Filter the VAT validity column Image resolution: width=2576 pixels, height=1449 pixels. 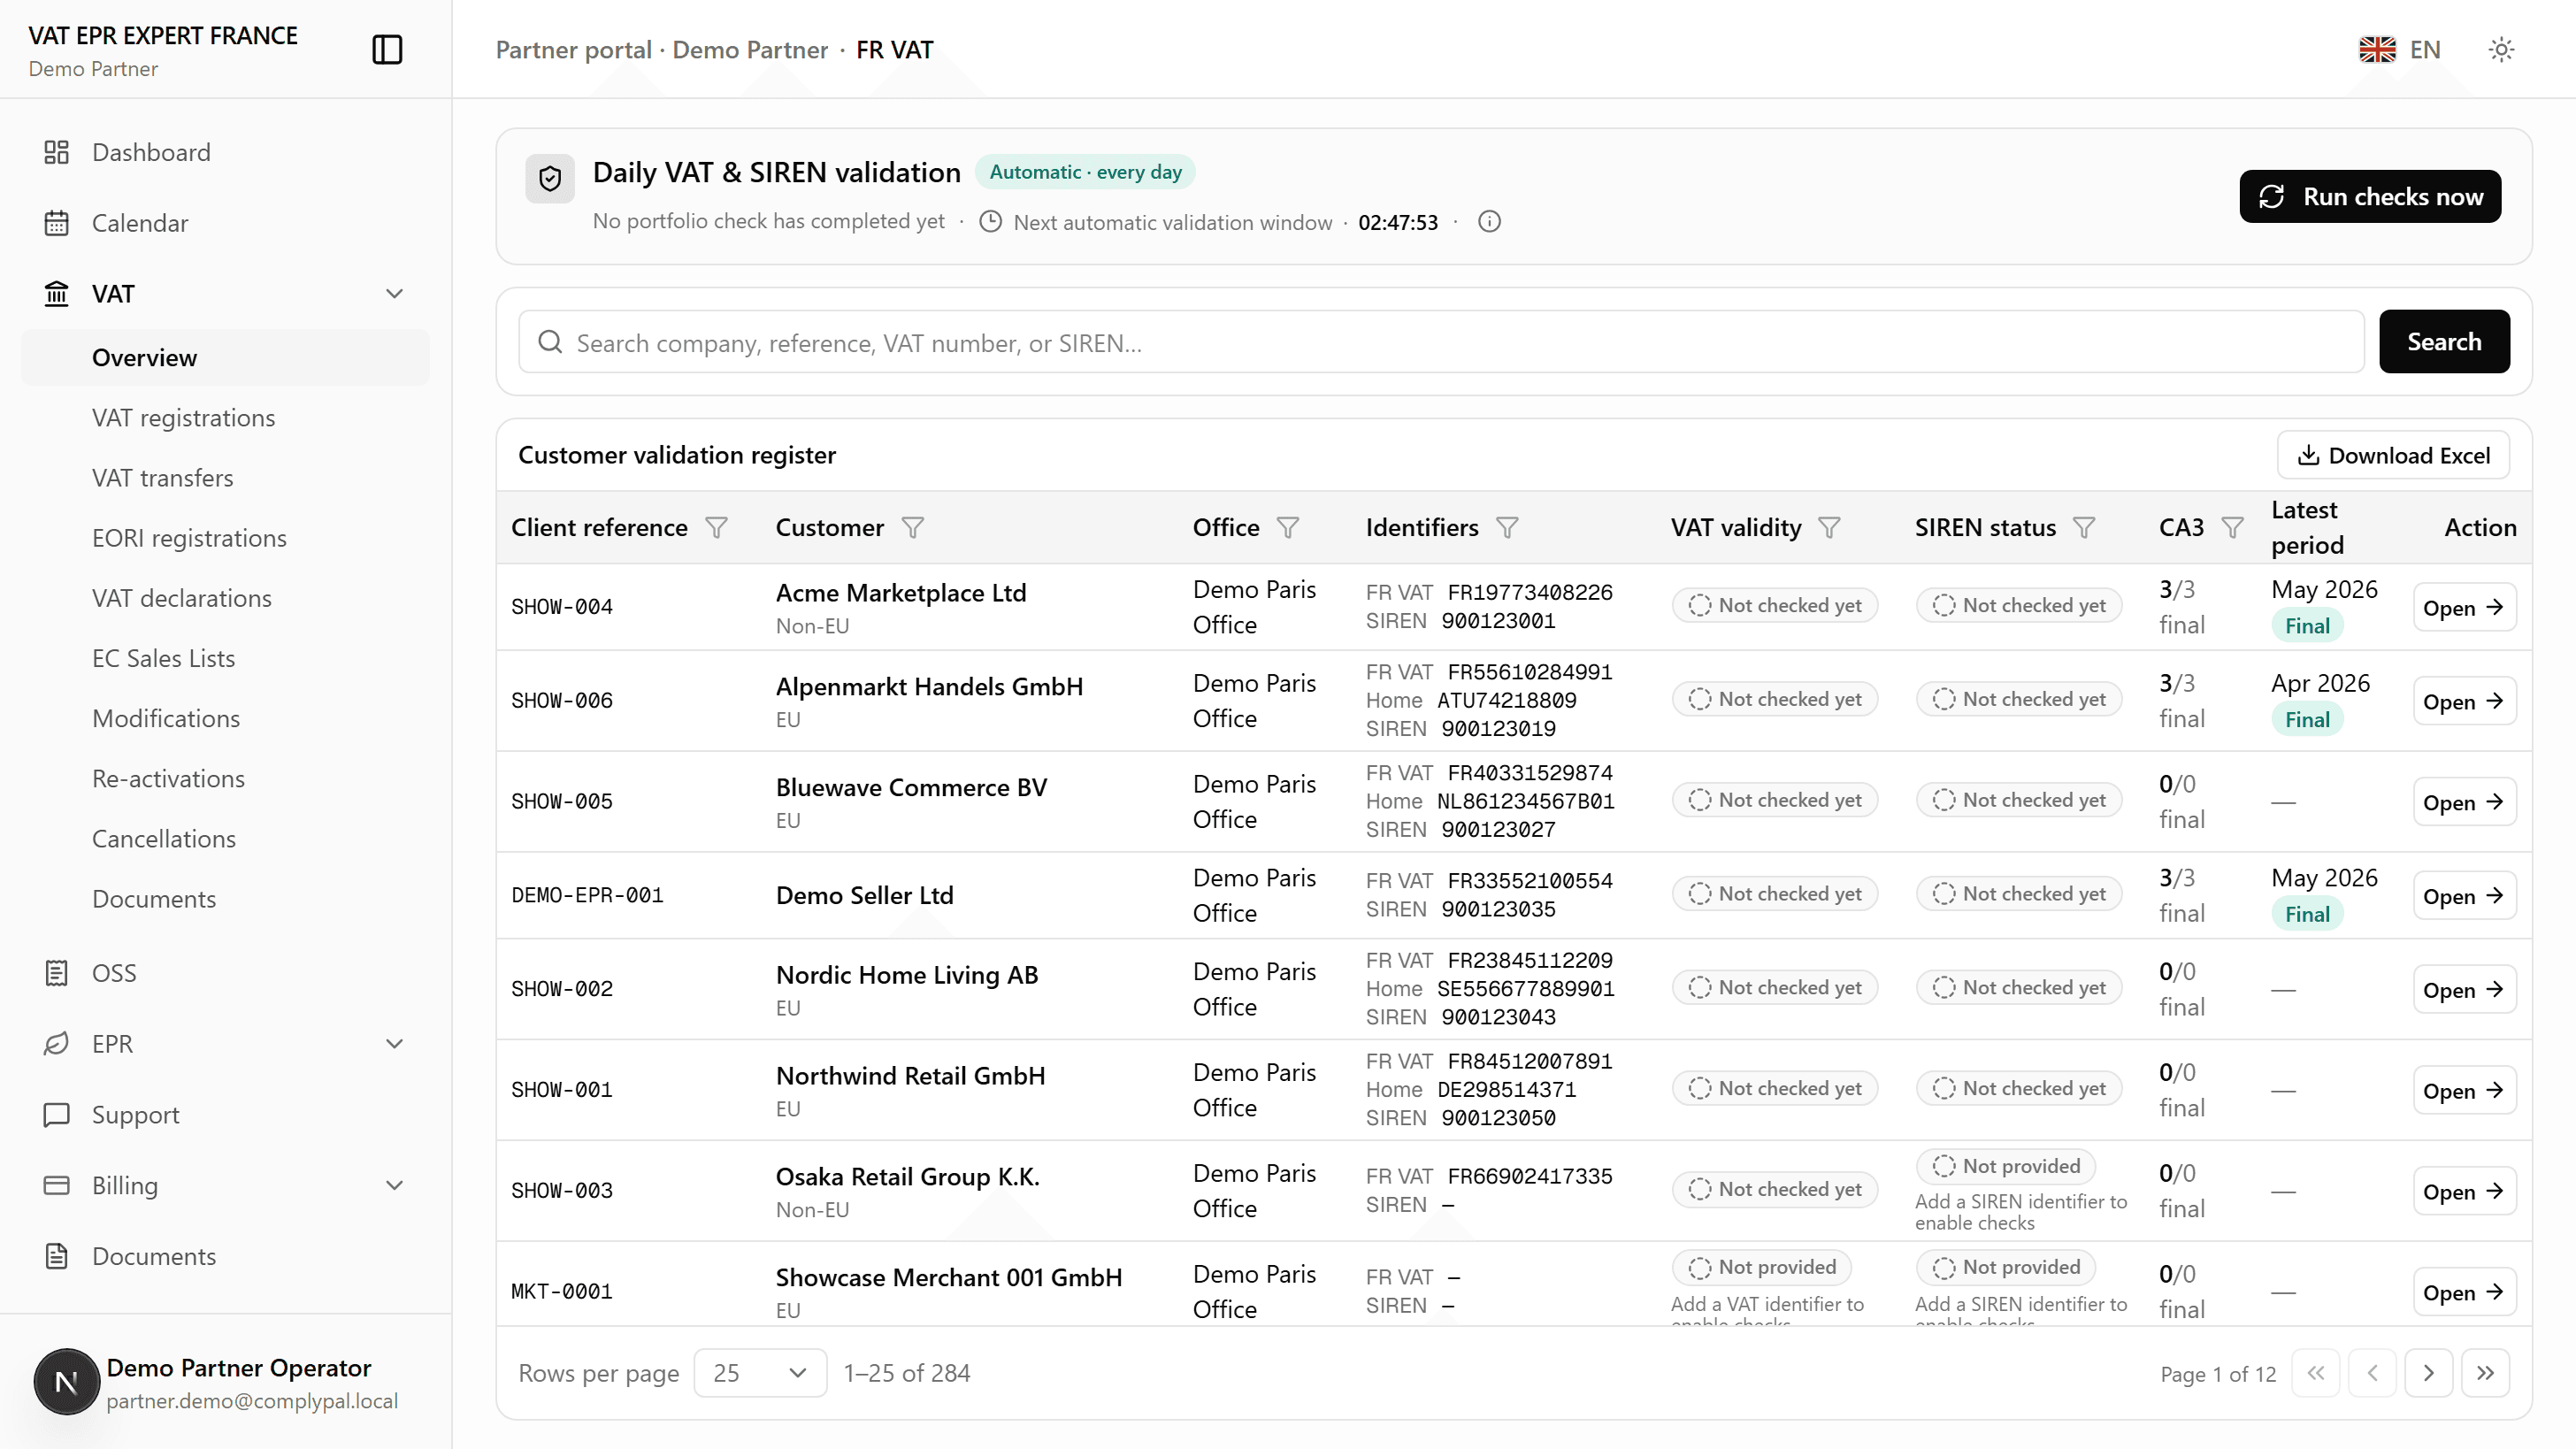click(1829, 527)
